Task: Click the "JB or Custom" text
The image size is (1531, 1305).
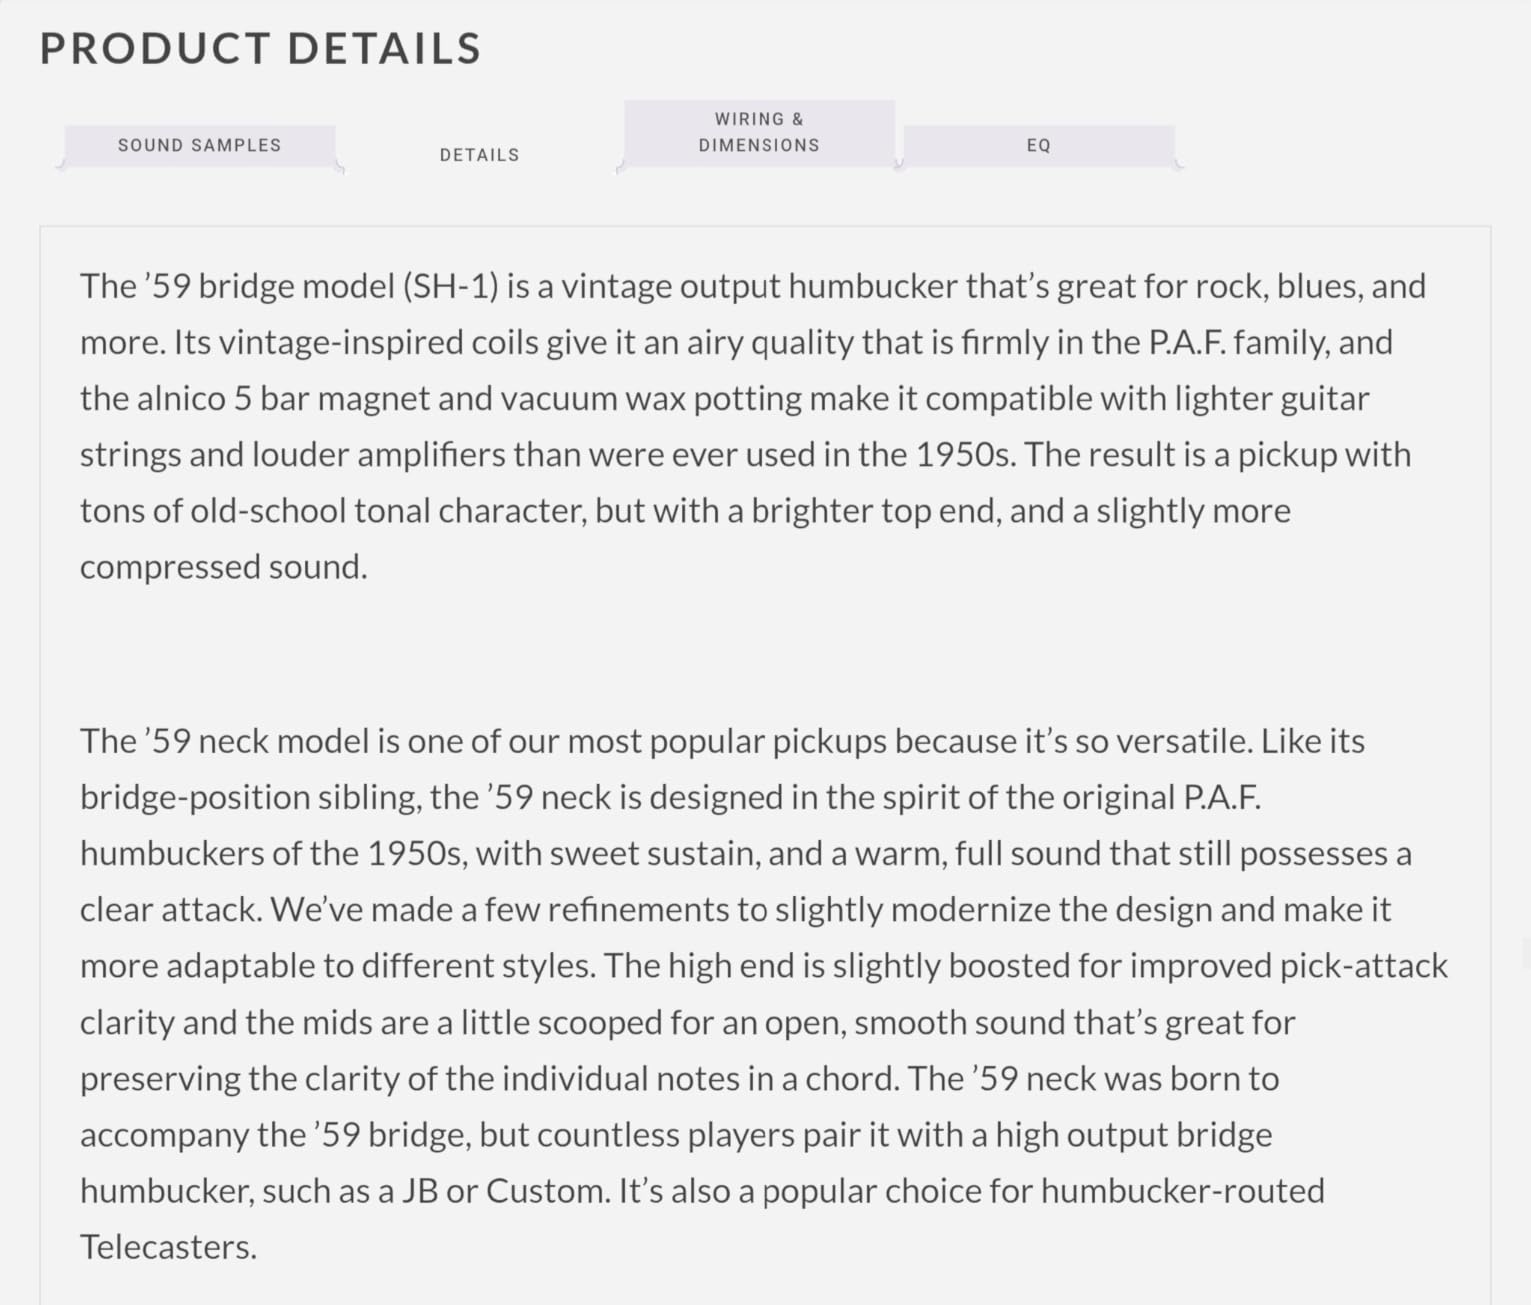Action: point(505,1191)
